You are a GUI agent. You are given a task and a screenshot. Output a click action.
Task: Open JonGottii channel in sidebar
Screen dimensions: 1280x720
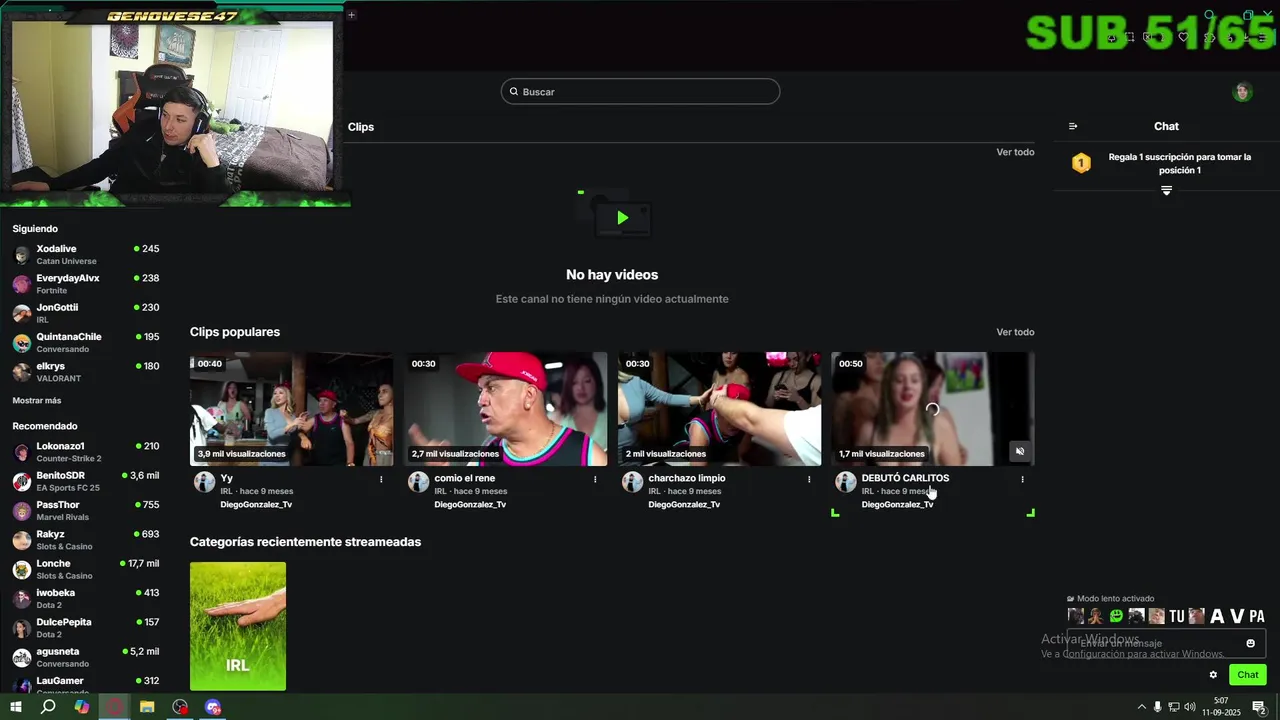(86, 313)
